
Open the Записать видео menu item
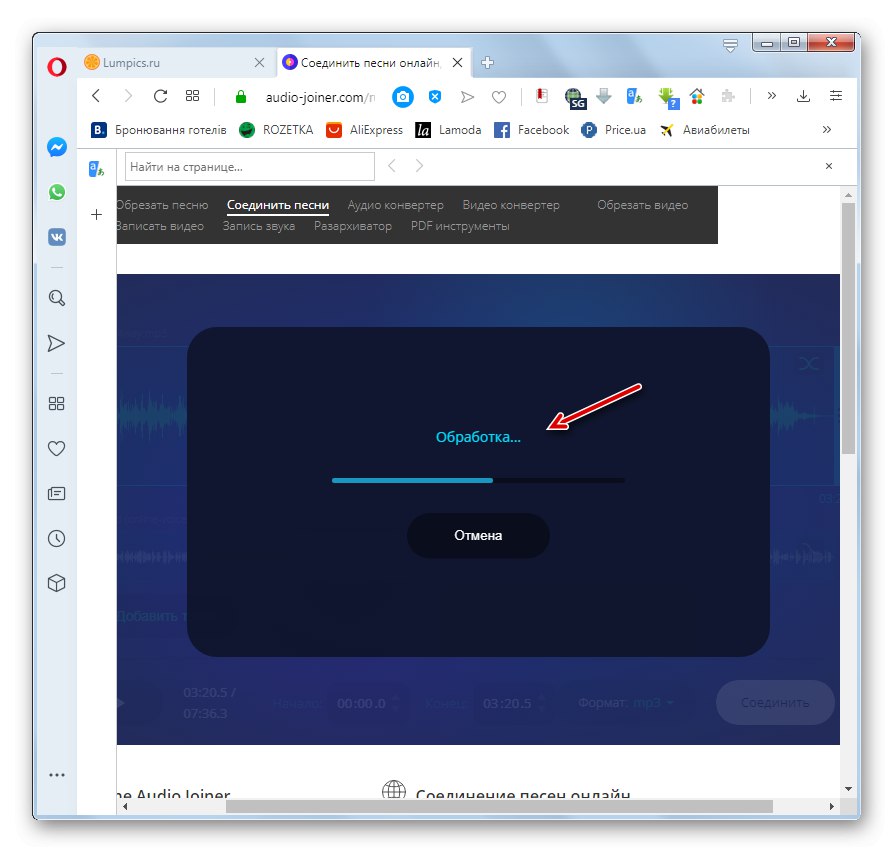(160, 226)
